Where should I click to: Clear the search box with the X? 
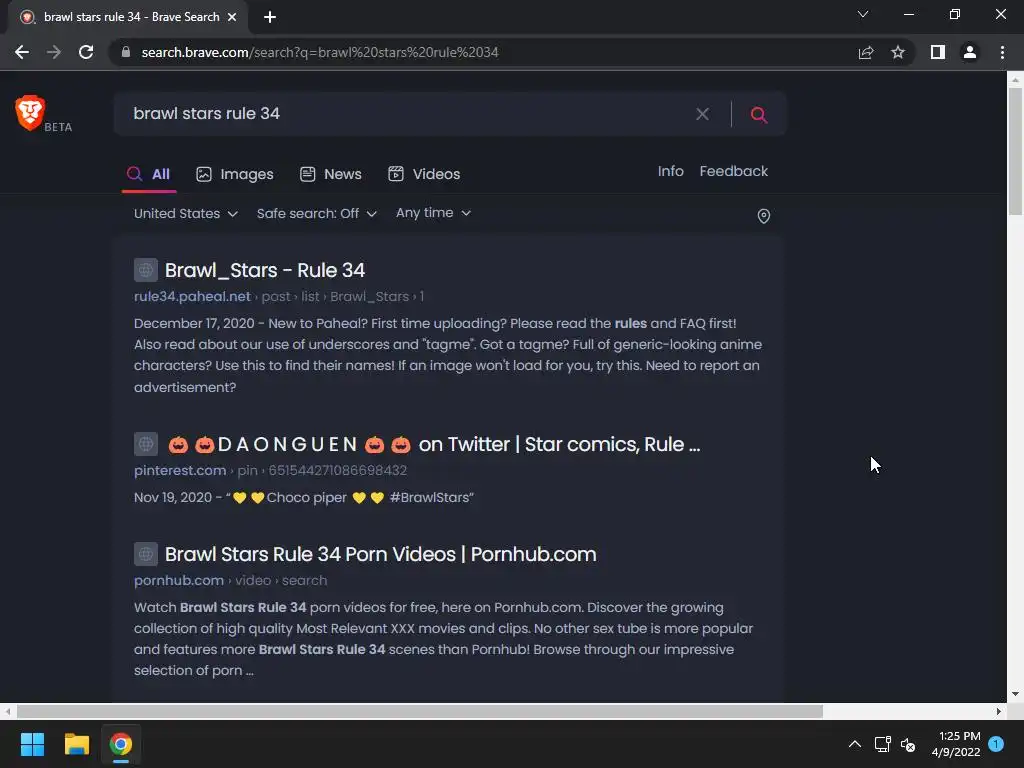pos(703,114)
